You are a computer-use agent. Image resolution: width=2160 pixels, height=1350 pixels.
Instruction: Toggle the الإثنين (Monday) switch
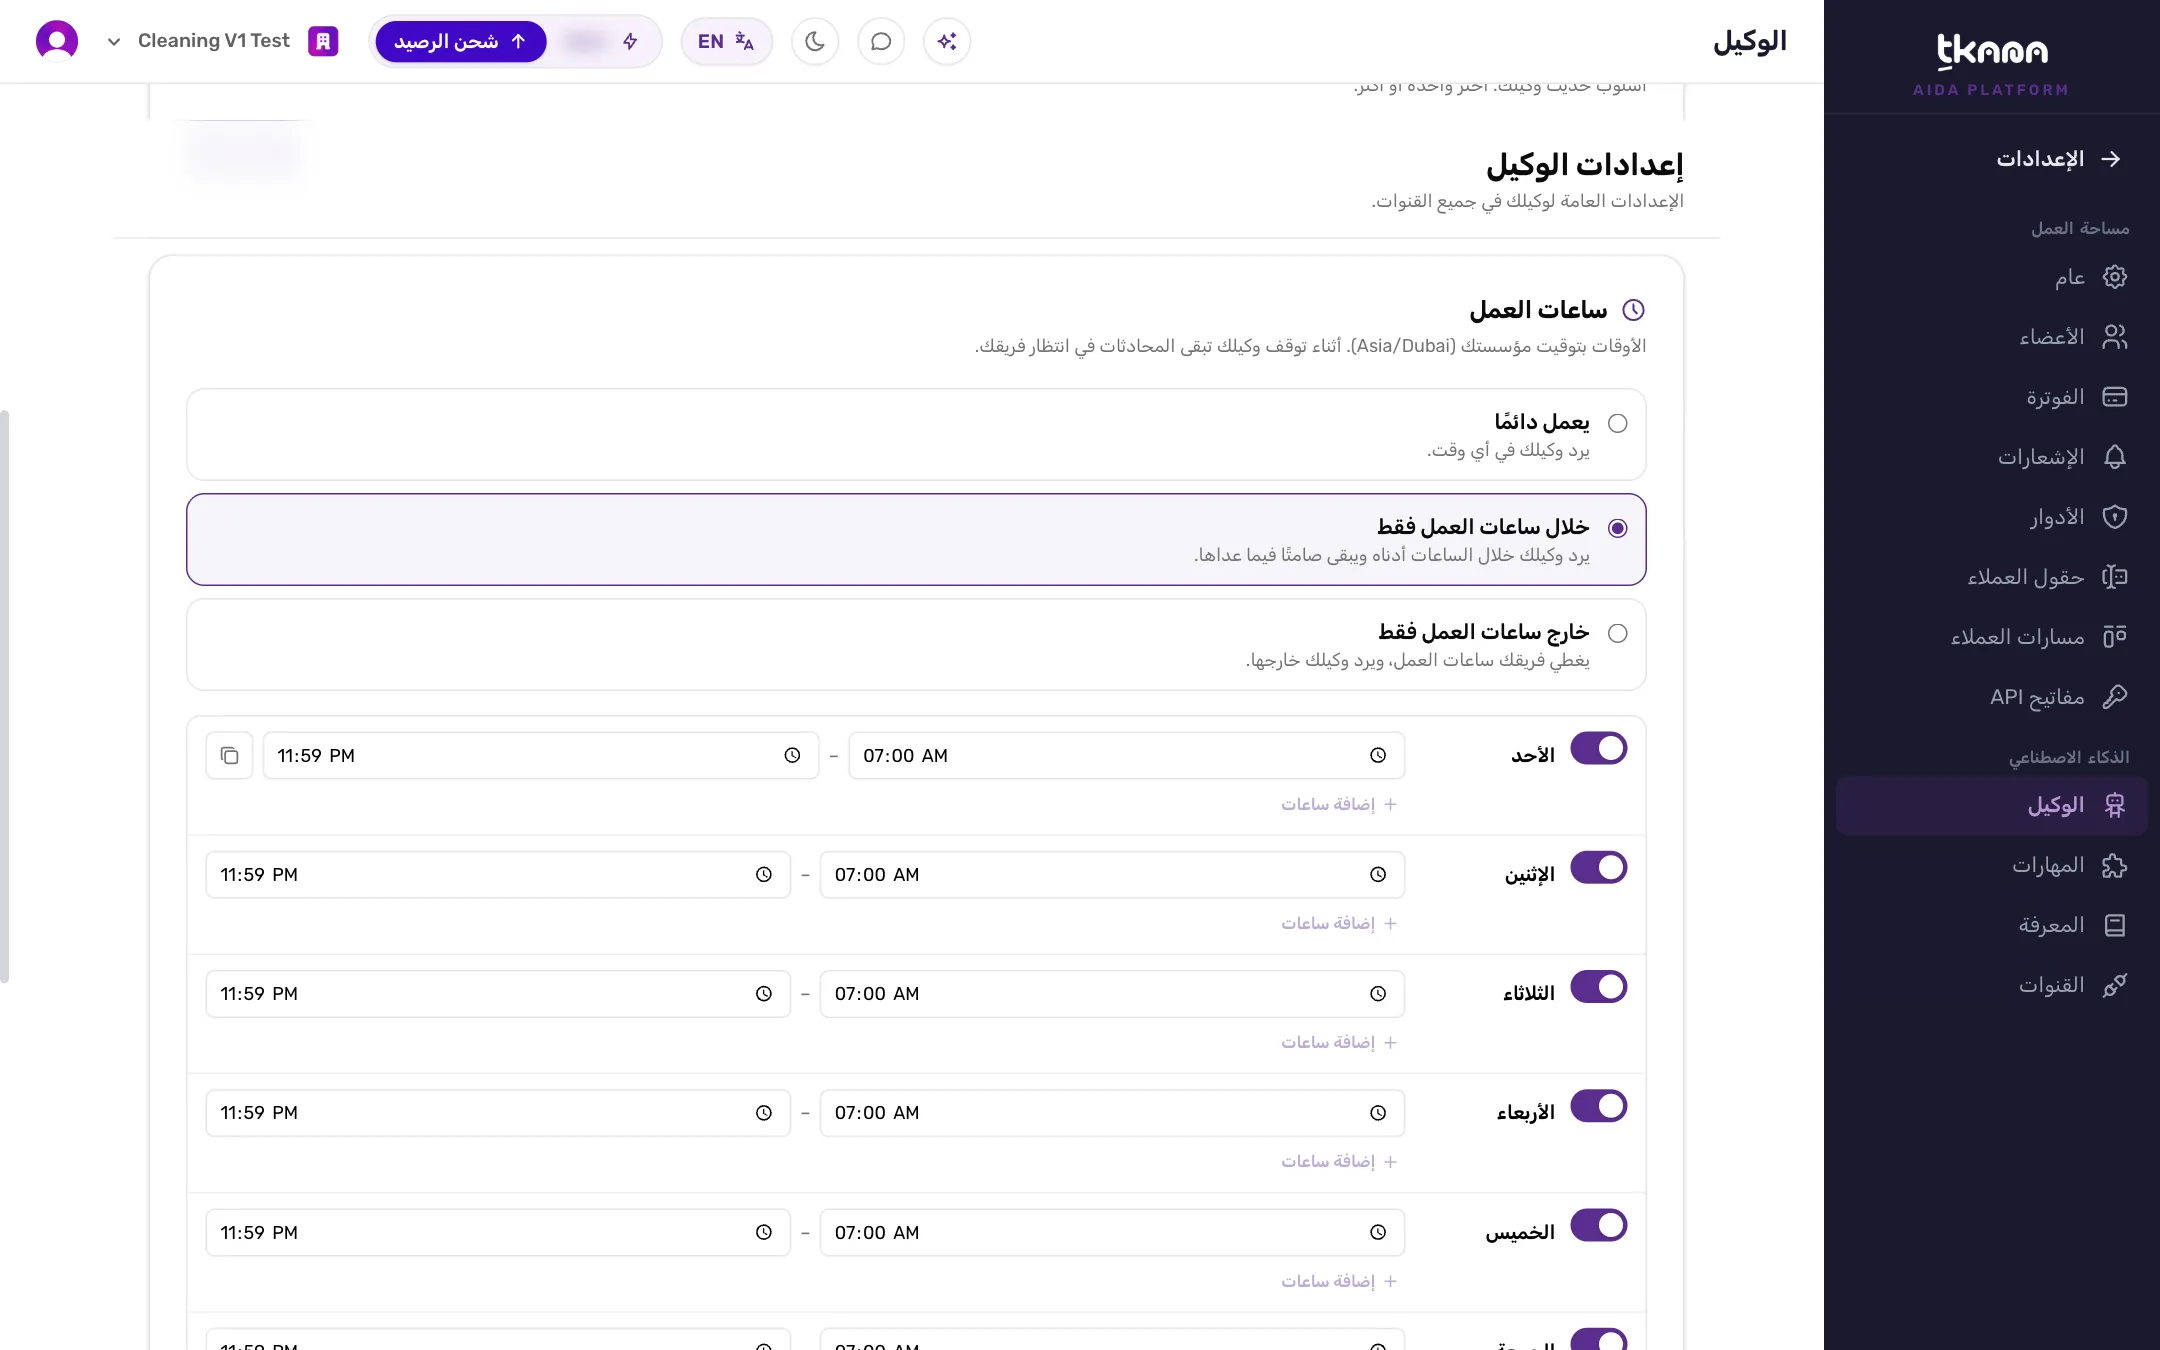(1598, 867)
